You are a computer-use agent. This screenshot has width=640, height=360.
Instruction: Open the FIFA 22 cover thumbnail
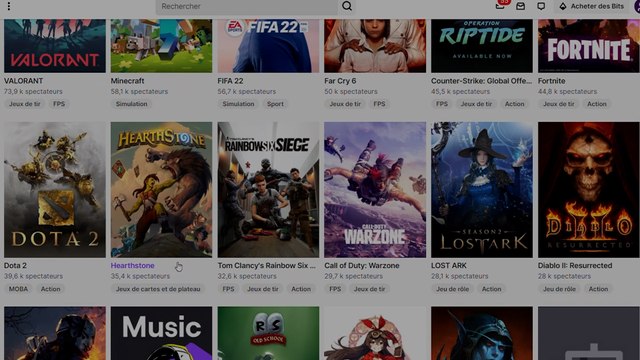[268, 46]
